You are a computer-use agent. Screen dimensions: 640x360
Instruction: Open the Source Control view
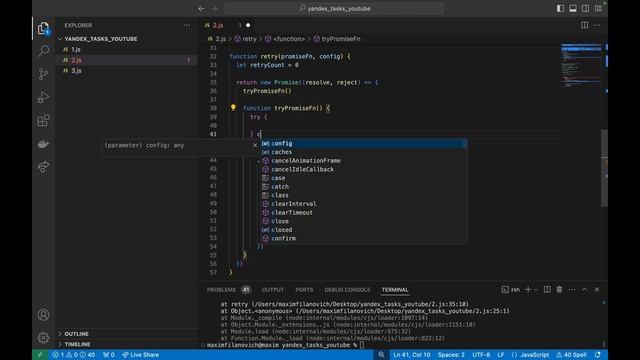pyautogui.click(x=43, y=74)
